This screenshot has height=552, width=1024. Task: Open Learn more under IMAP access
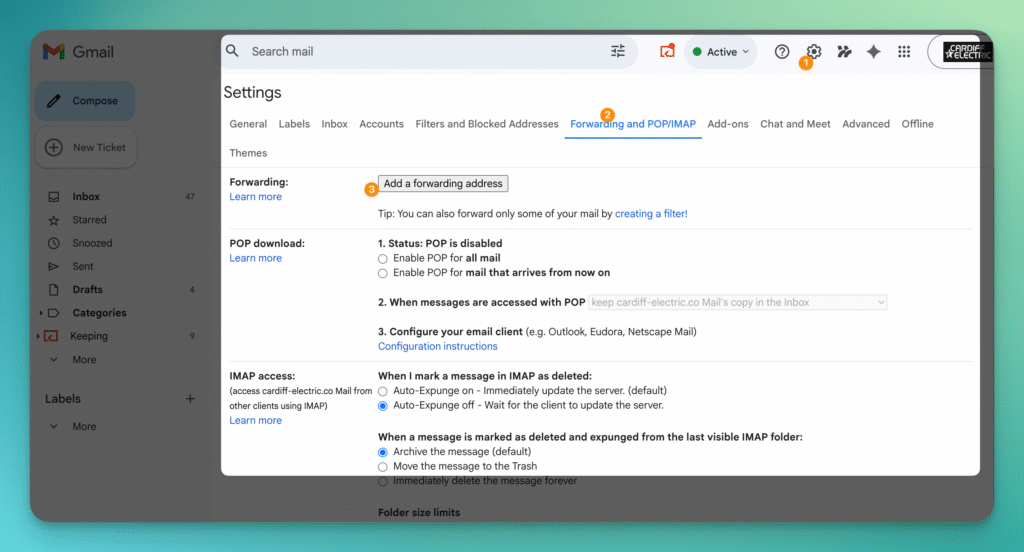(x=255, y=420)
